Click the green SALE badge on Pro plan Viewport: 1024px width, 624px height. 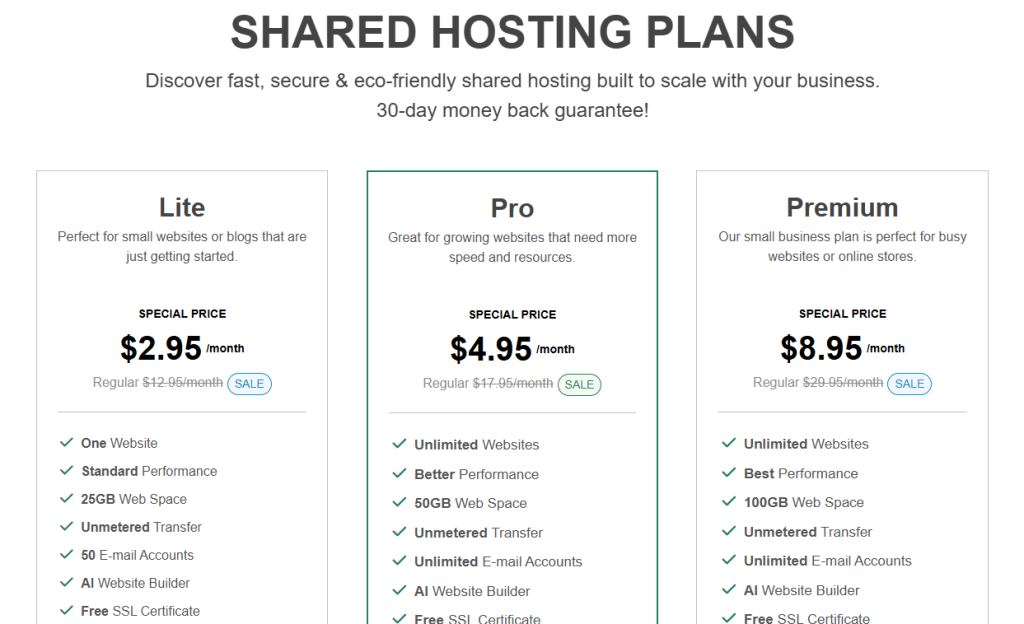click(x=579, y=384)
